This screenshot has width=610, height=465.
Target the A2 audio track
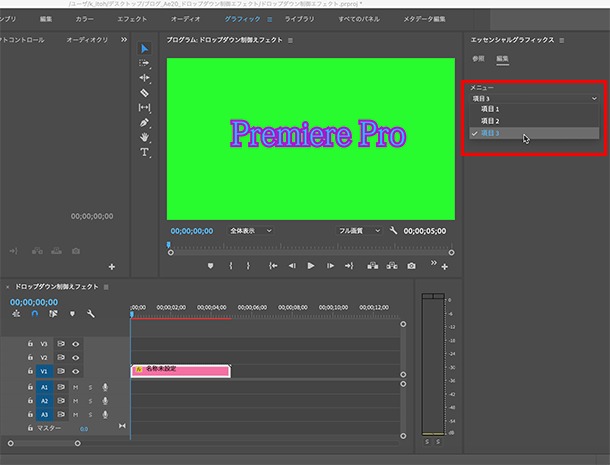point(44,401)
